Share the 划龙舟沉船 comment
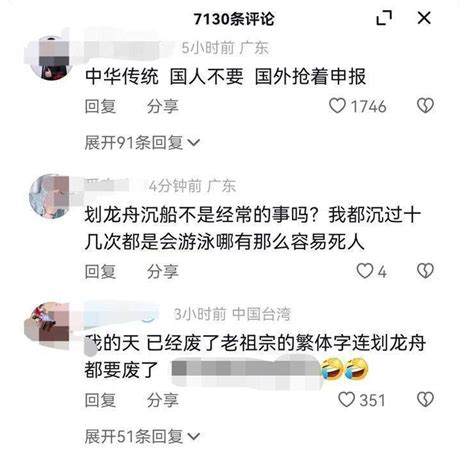The height and width of the screenshot is (452, 474). (163, 271)
